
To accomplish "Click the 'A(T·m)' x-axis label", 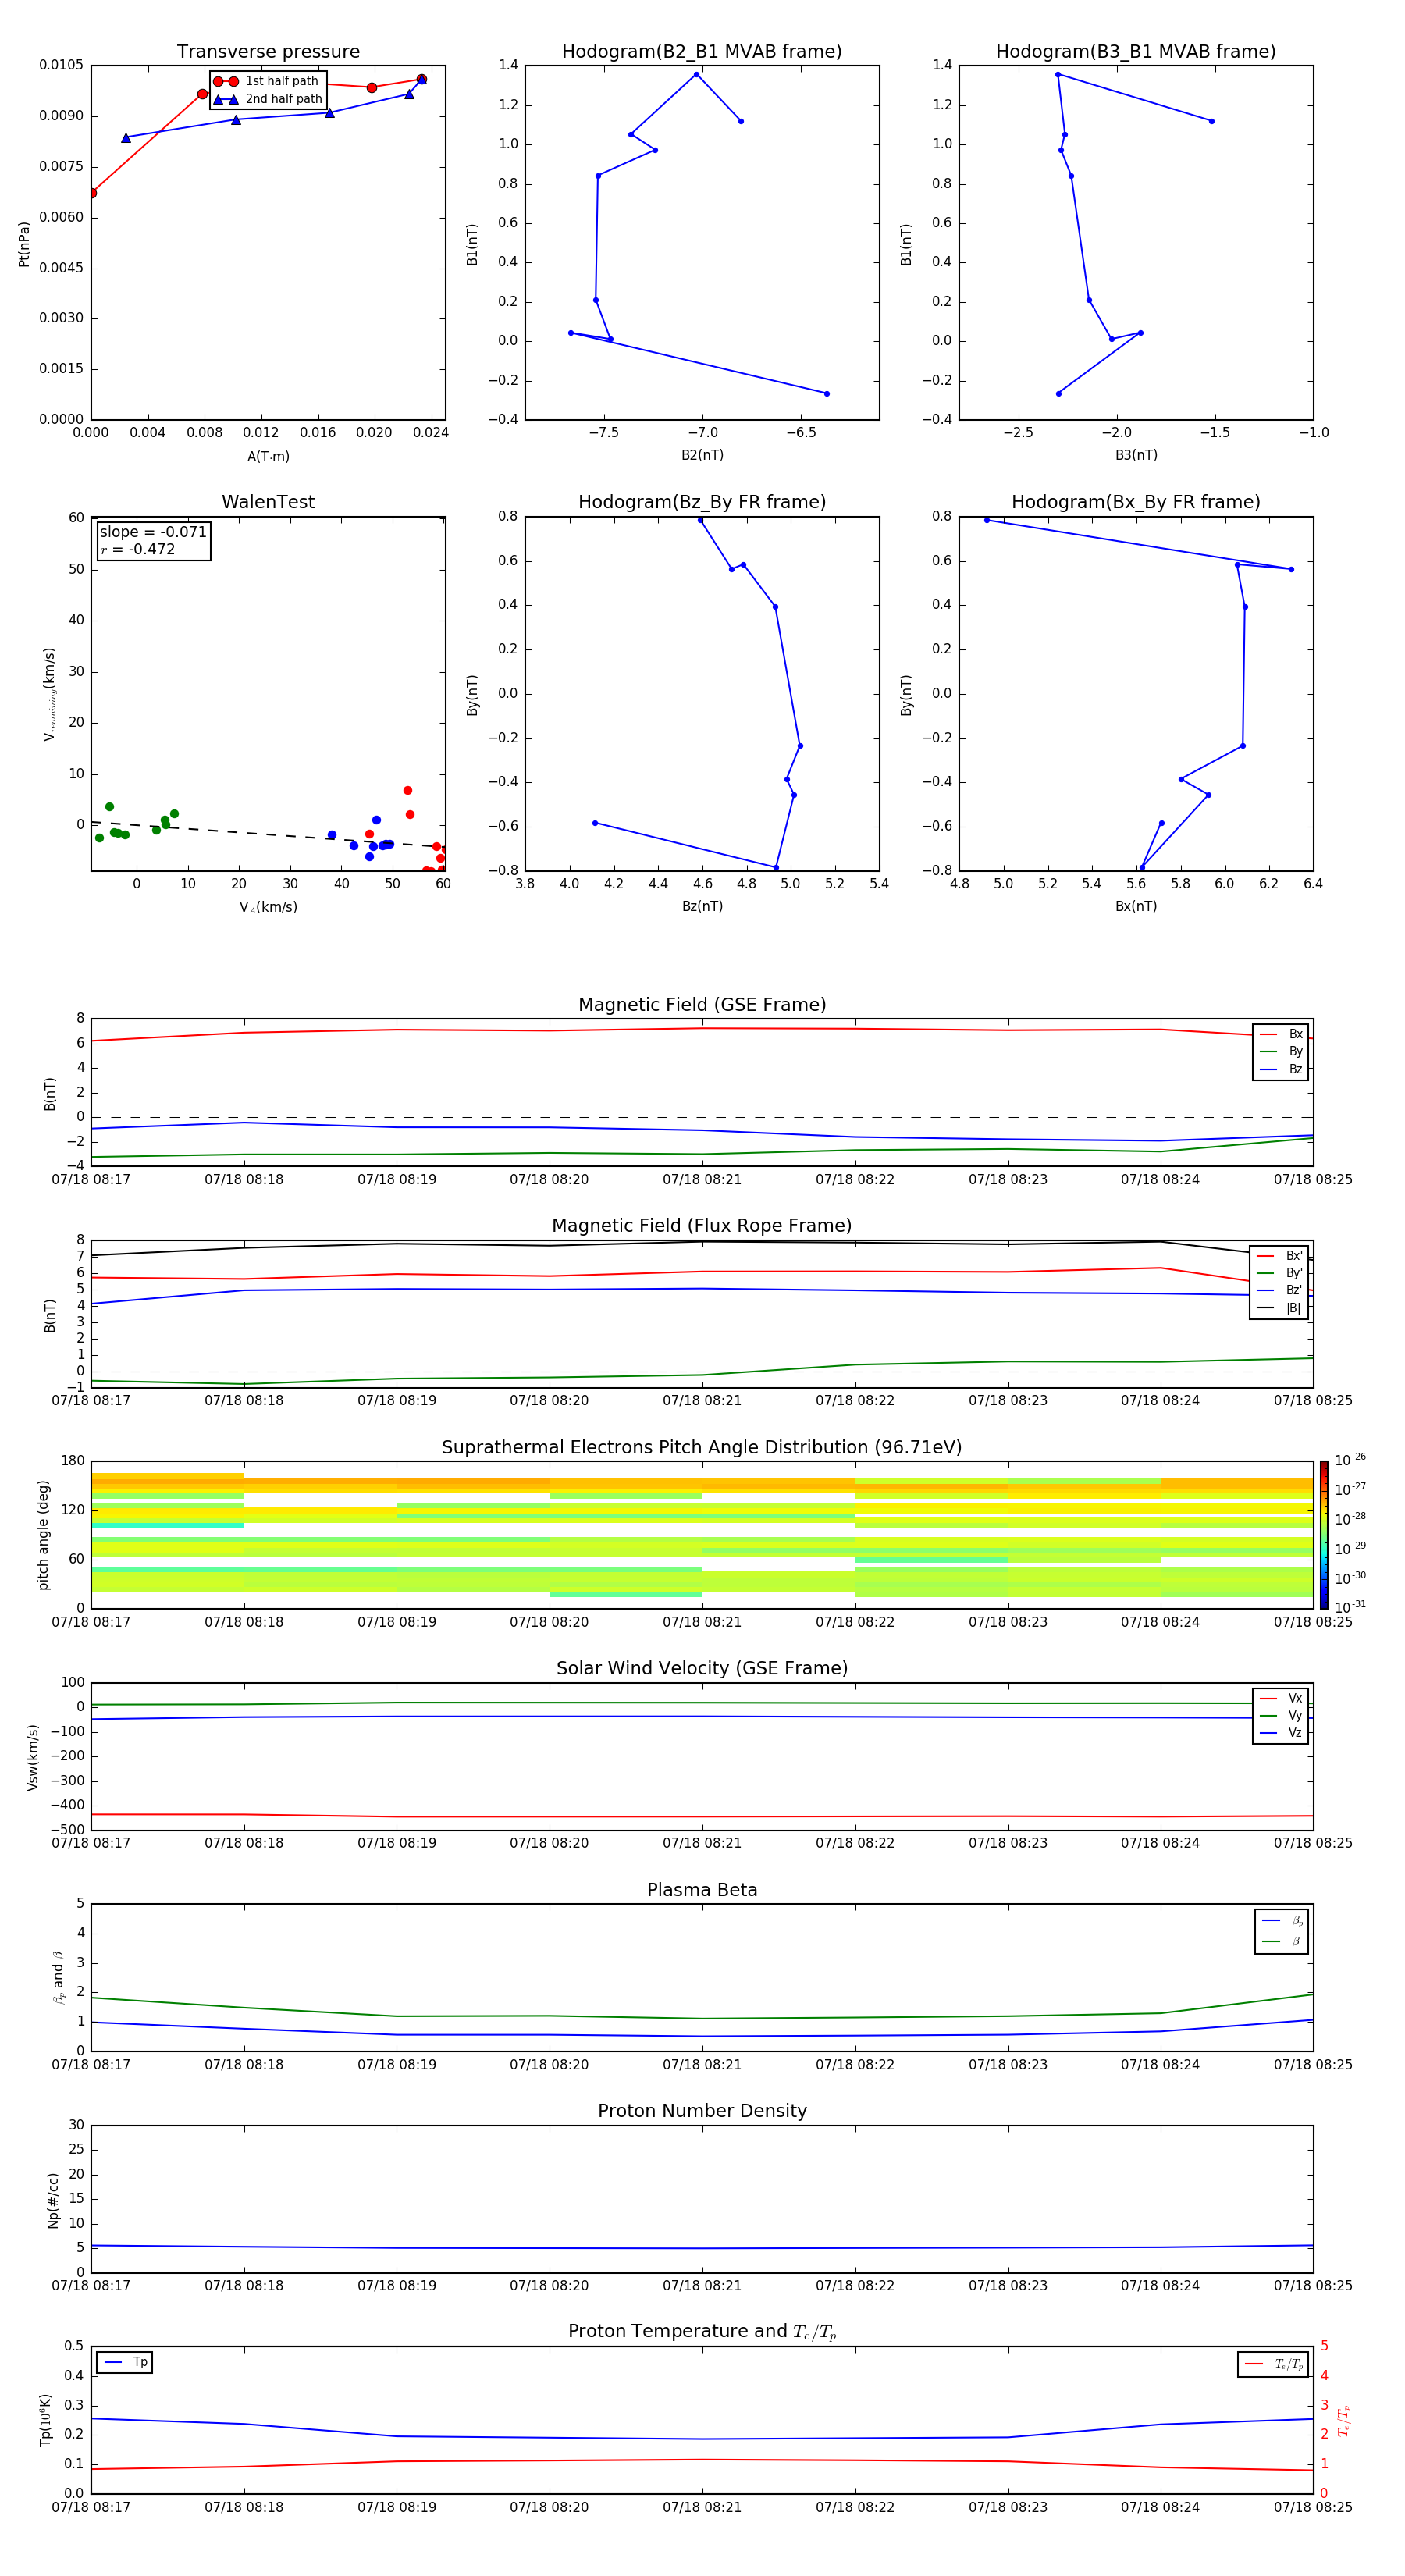I will coord(268,456).
